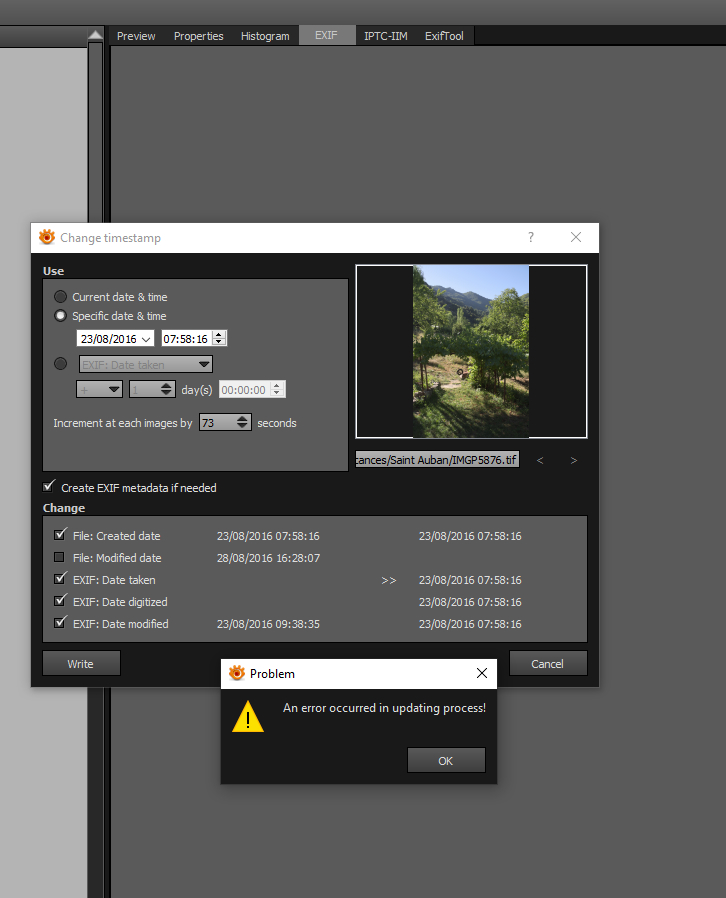Close the Change timestamp dialog

pos(576,237)
